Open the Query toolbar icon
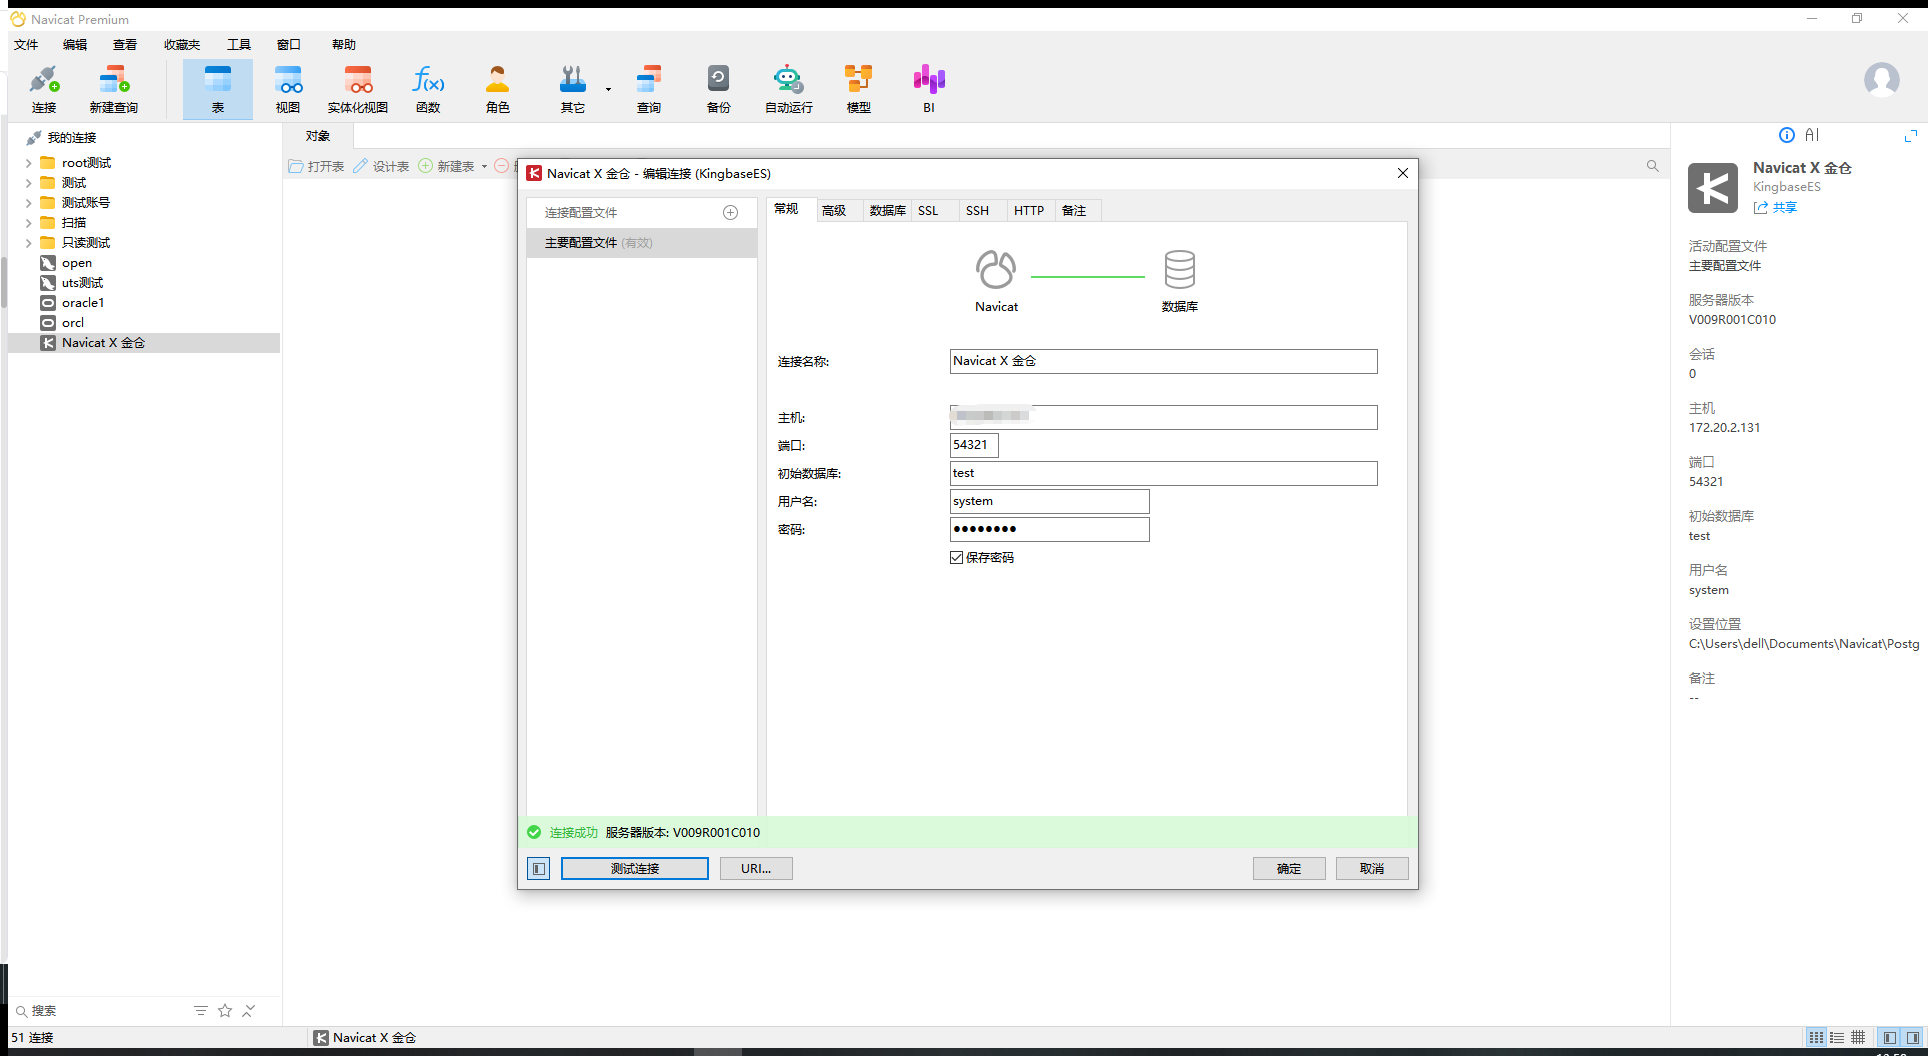The height and width of the screenshot is (1056, 1928). point(649,89)
